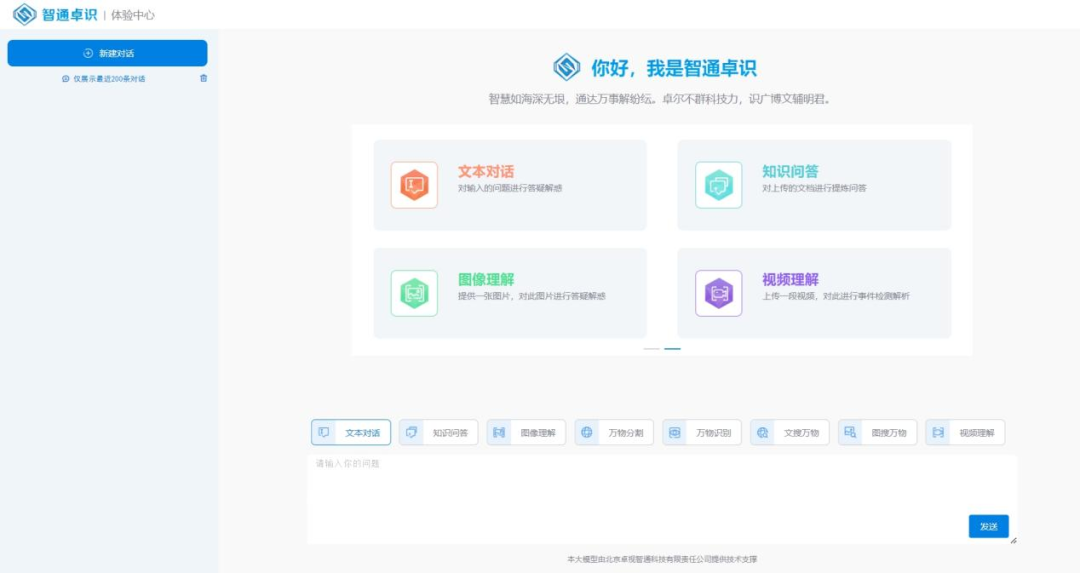Open the 图像理解 green card icon
Image resolution: width=1080 pixels, height=573 pixels.
[414, 293]
